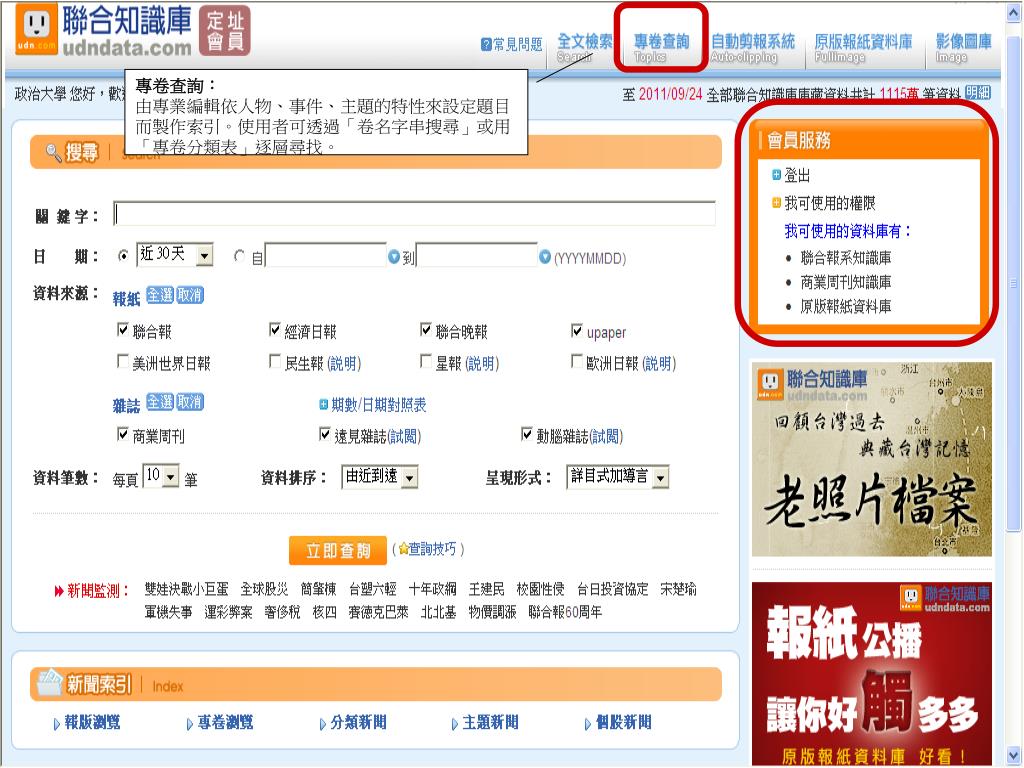1024x768 pixels.
Task: Uncheck the upaper checkbox
Action: coord(577,330)
